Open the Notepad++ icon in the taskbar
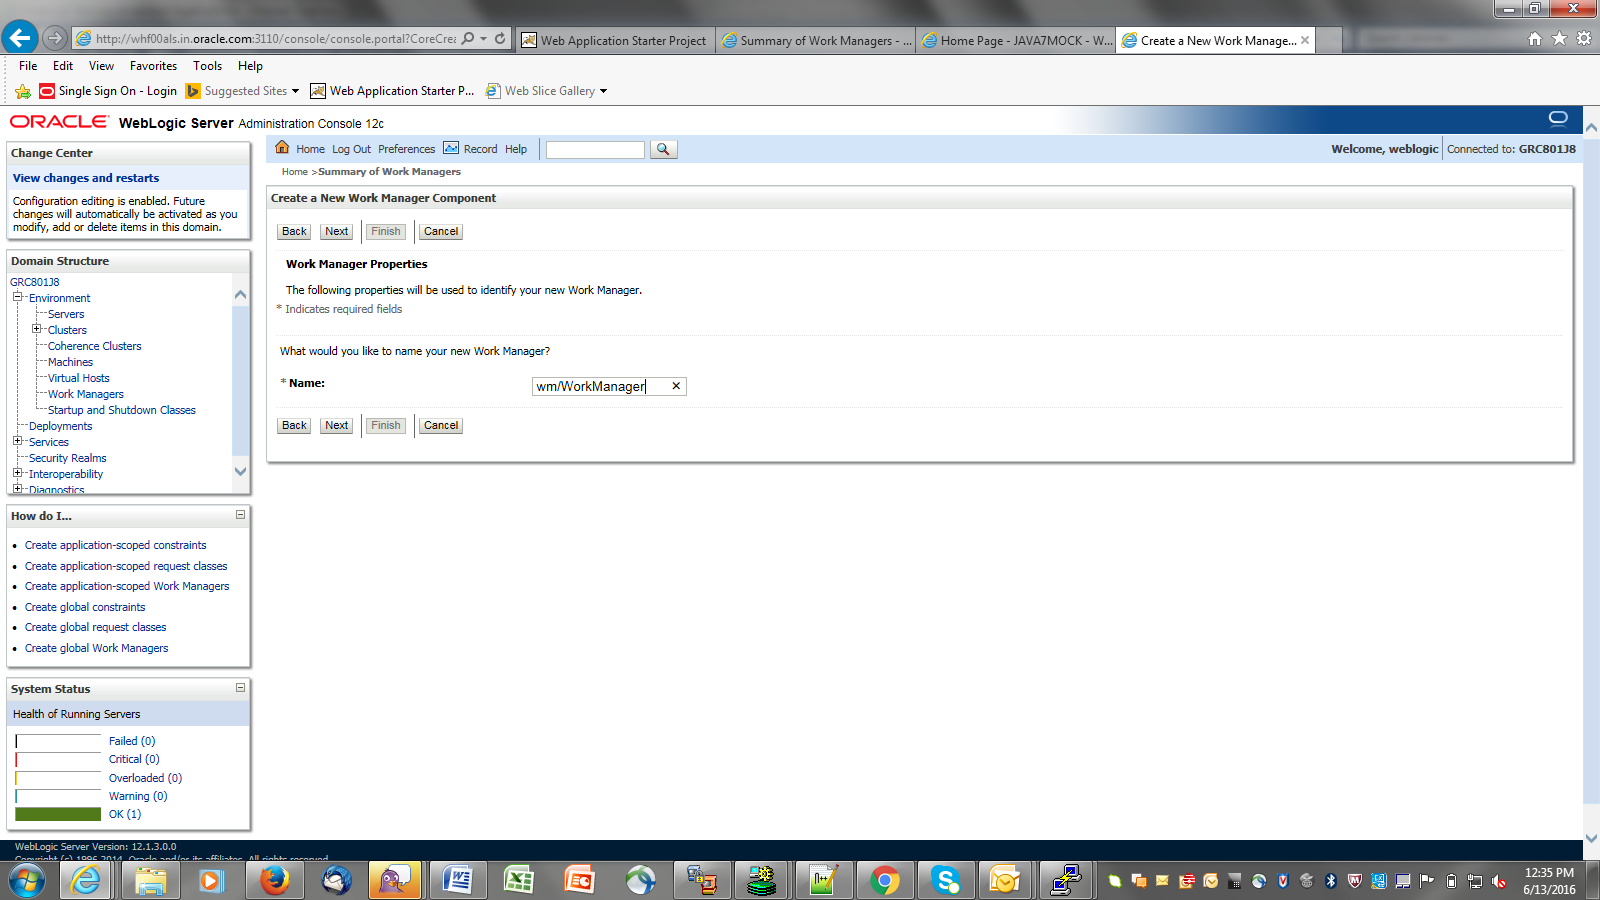The width and height of the screenshot is (1600, 900). [x=823, y=880]
